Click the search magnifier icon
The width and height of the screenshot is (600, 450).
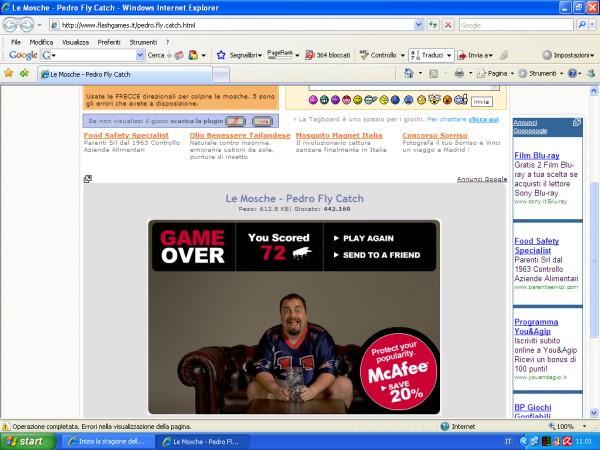point(582,25)
